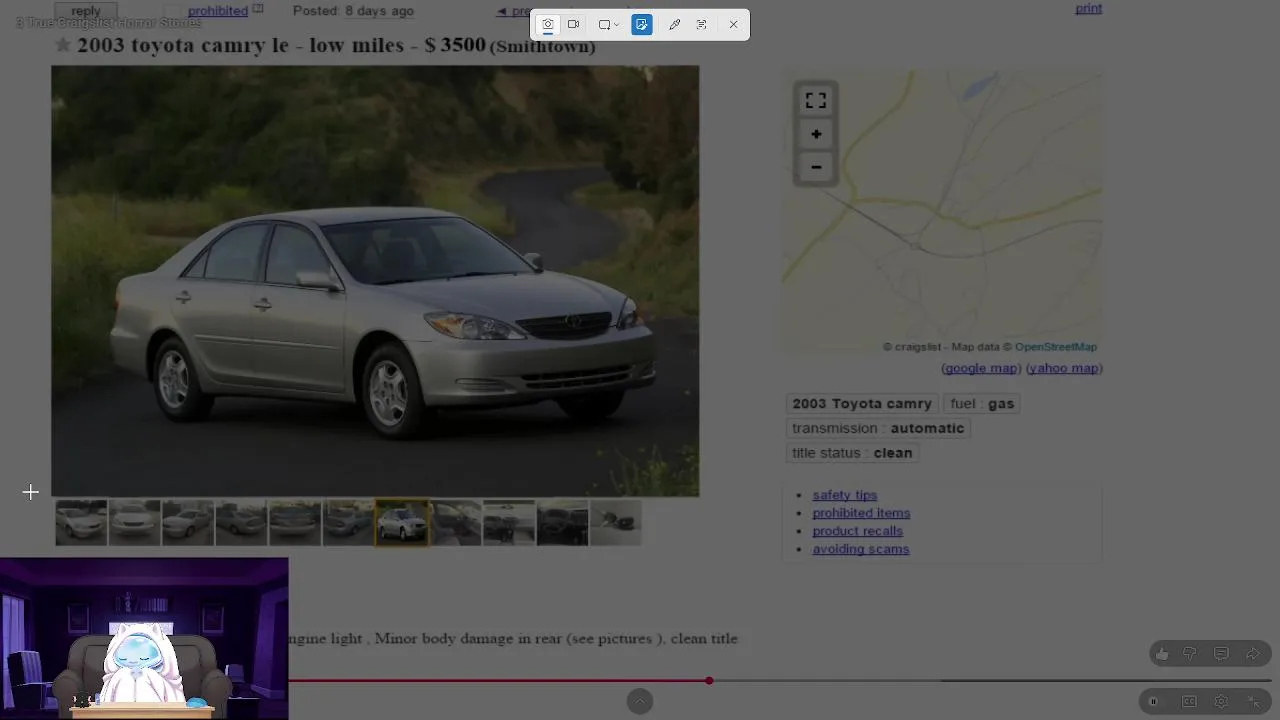Click the map fullscreen icon
This screenshot has height=720, width=1280.
(816, 101)
